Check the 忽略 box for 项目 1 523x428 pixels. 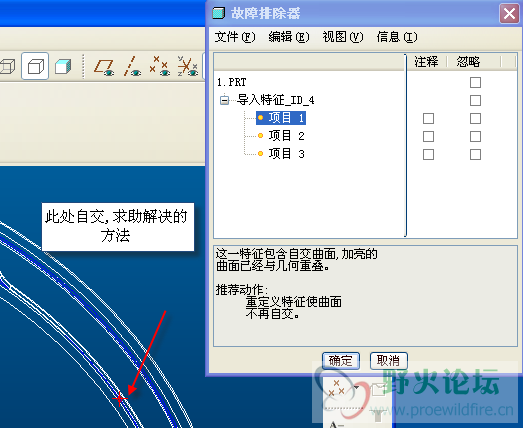pyautogui.click(x=475, y=118)
